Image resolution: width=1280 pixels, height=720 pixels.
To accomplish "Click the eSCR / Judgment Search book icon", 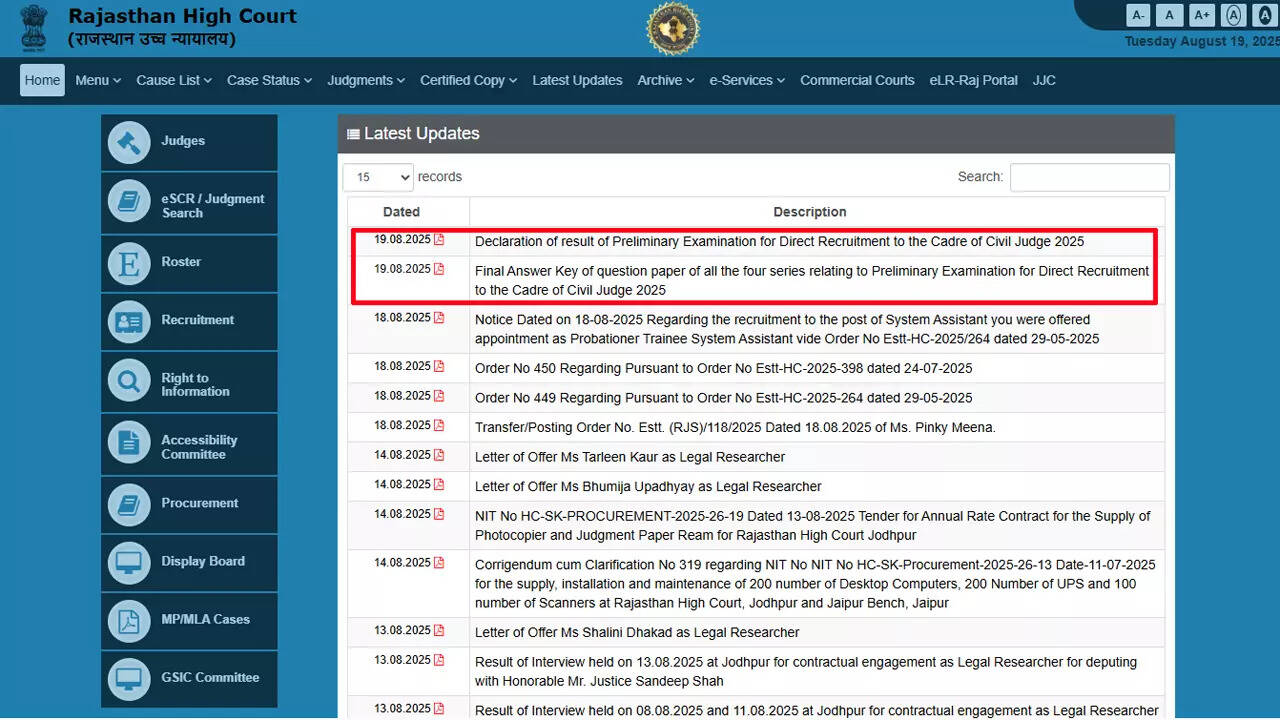I will click(129, 202).
